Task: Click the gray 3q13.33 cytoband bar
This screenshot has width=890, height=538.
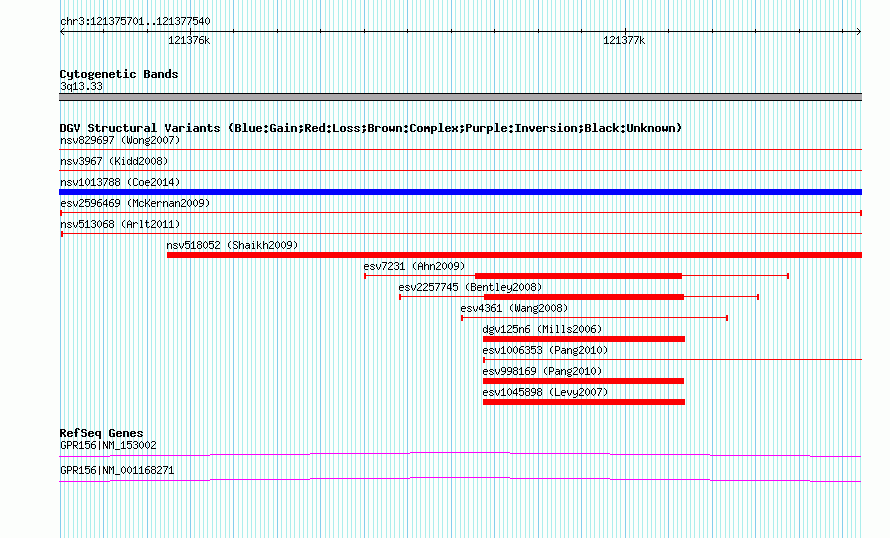Action: 460,97
